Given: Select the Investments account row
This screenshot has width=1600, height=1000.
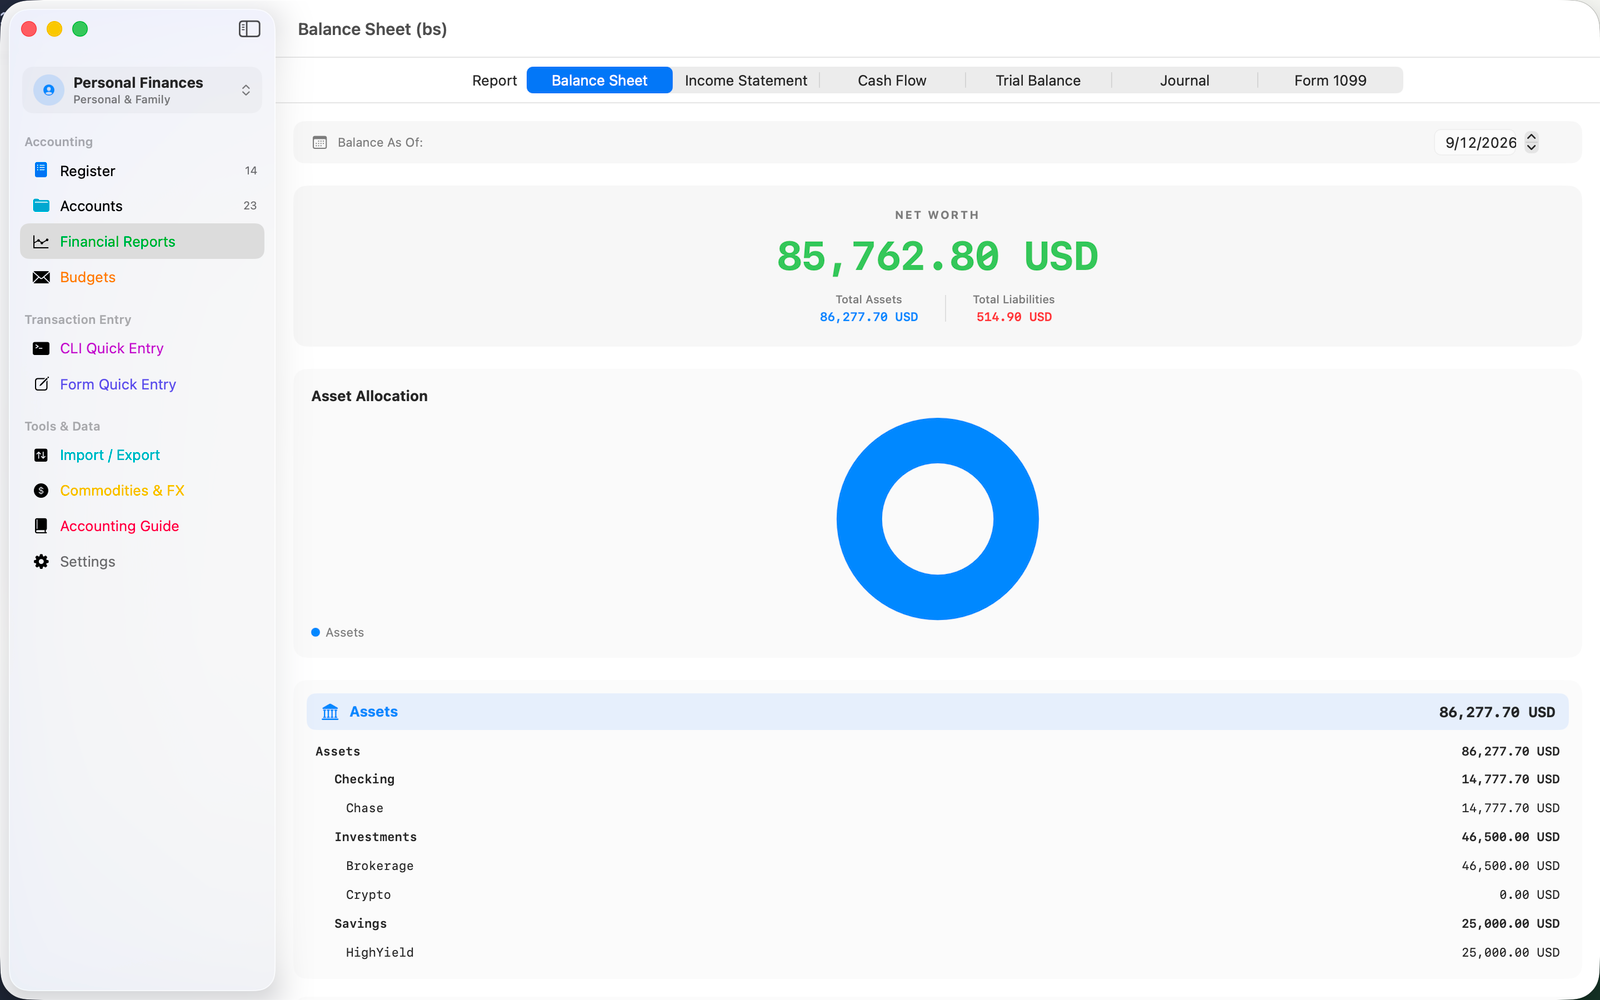Looking at the screenshot, I should 937,837.
